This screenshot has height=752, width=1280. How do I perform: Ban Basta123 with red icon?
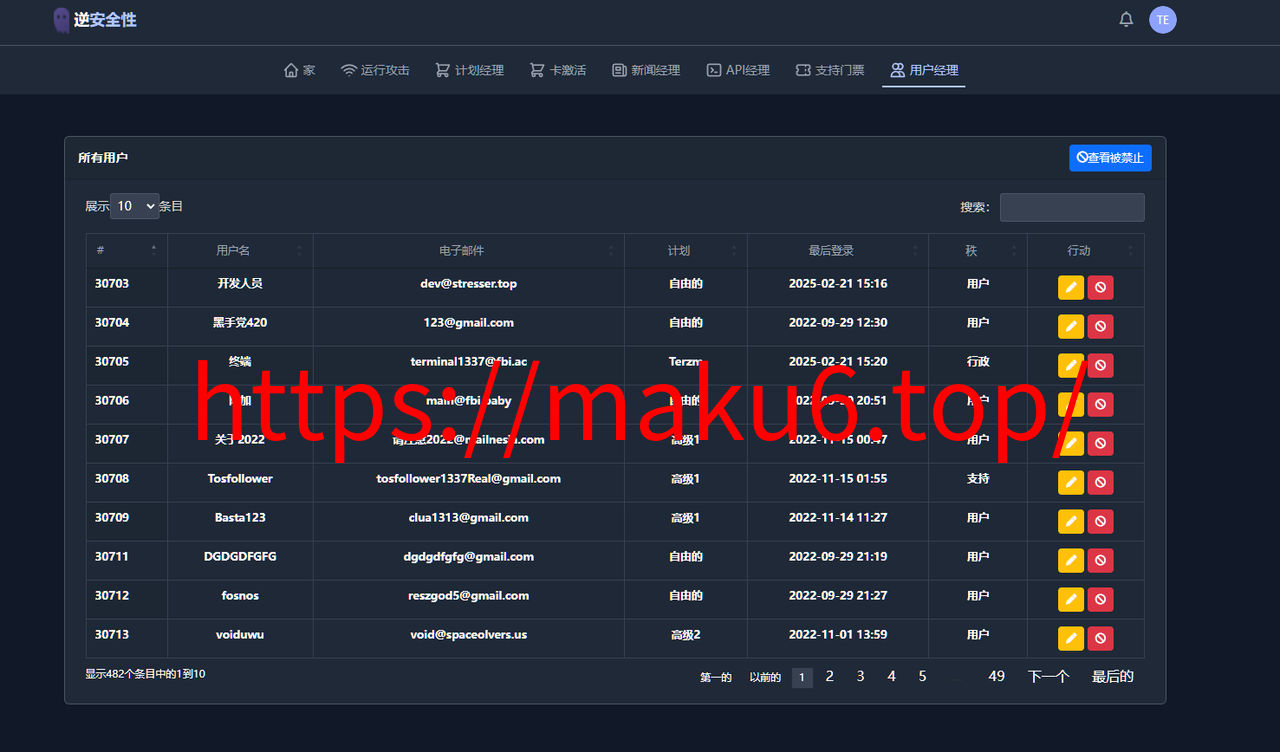pyautogui.click(x=1100, y=521)
